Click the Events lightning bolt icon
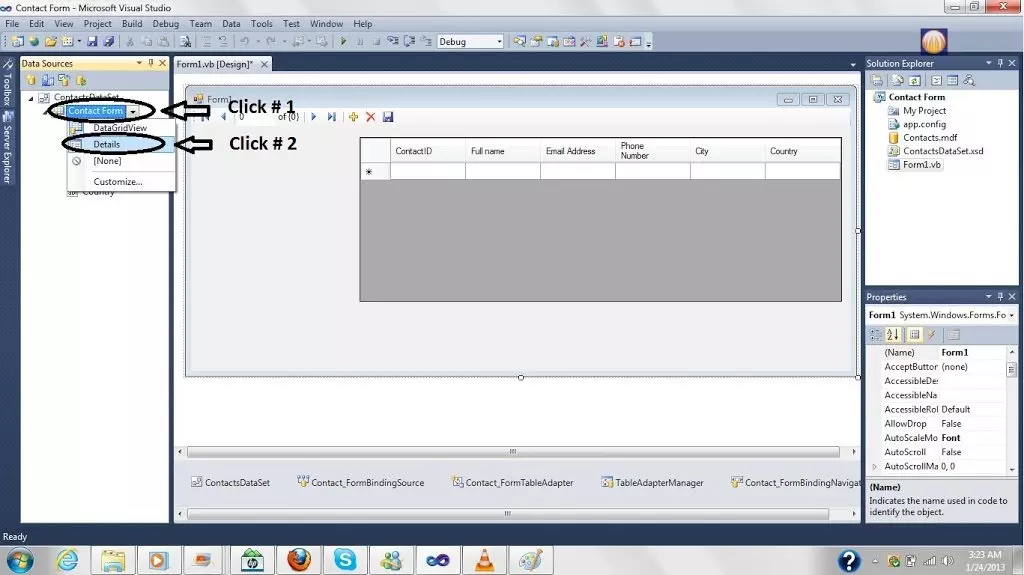 (x=932, y=335)
